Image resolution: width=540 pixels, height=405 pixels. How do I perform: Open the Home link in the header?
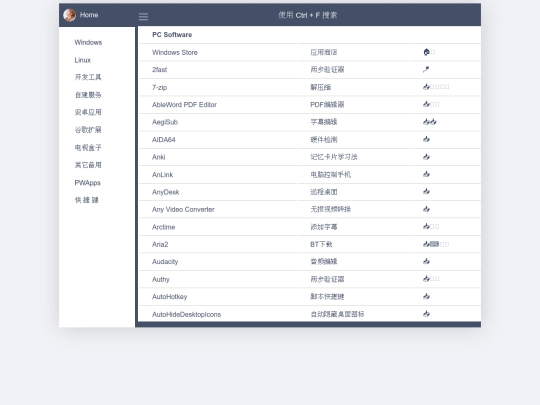tap(89, 15)
